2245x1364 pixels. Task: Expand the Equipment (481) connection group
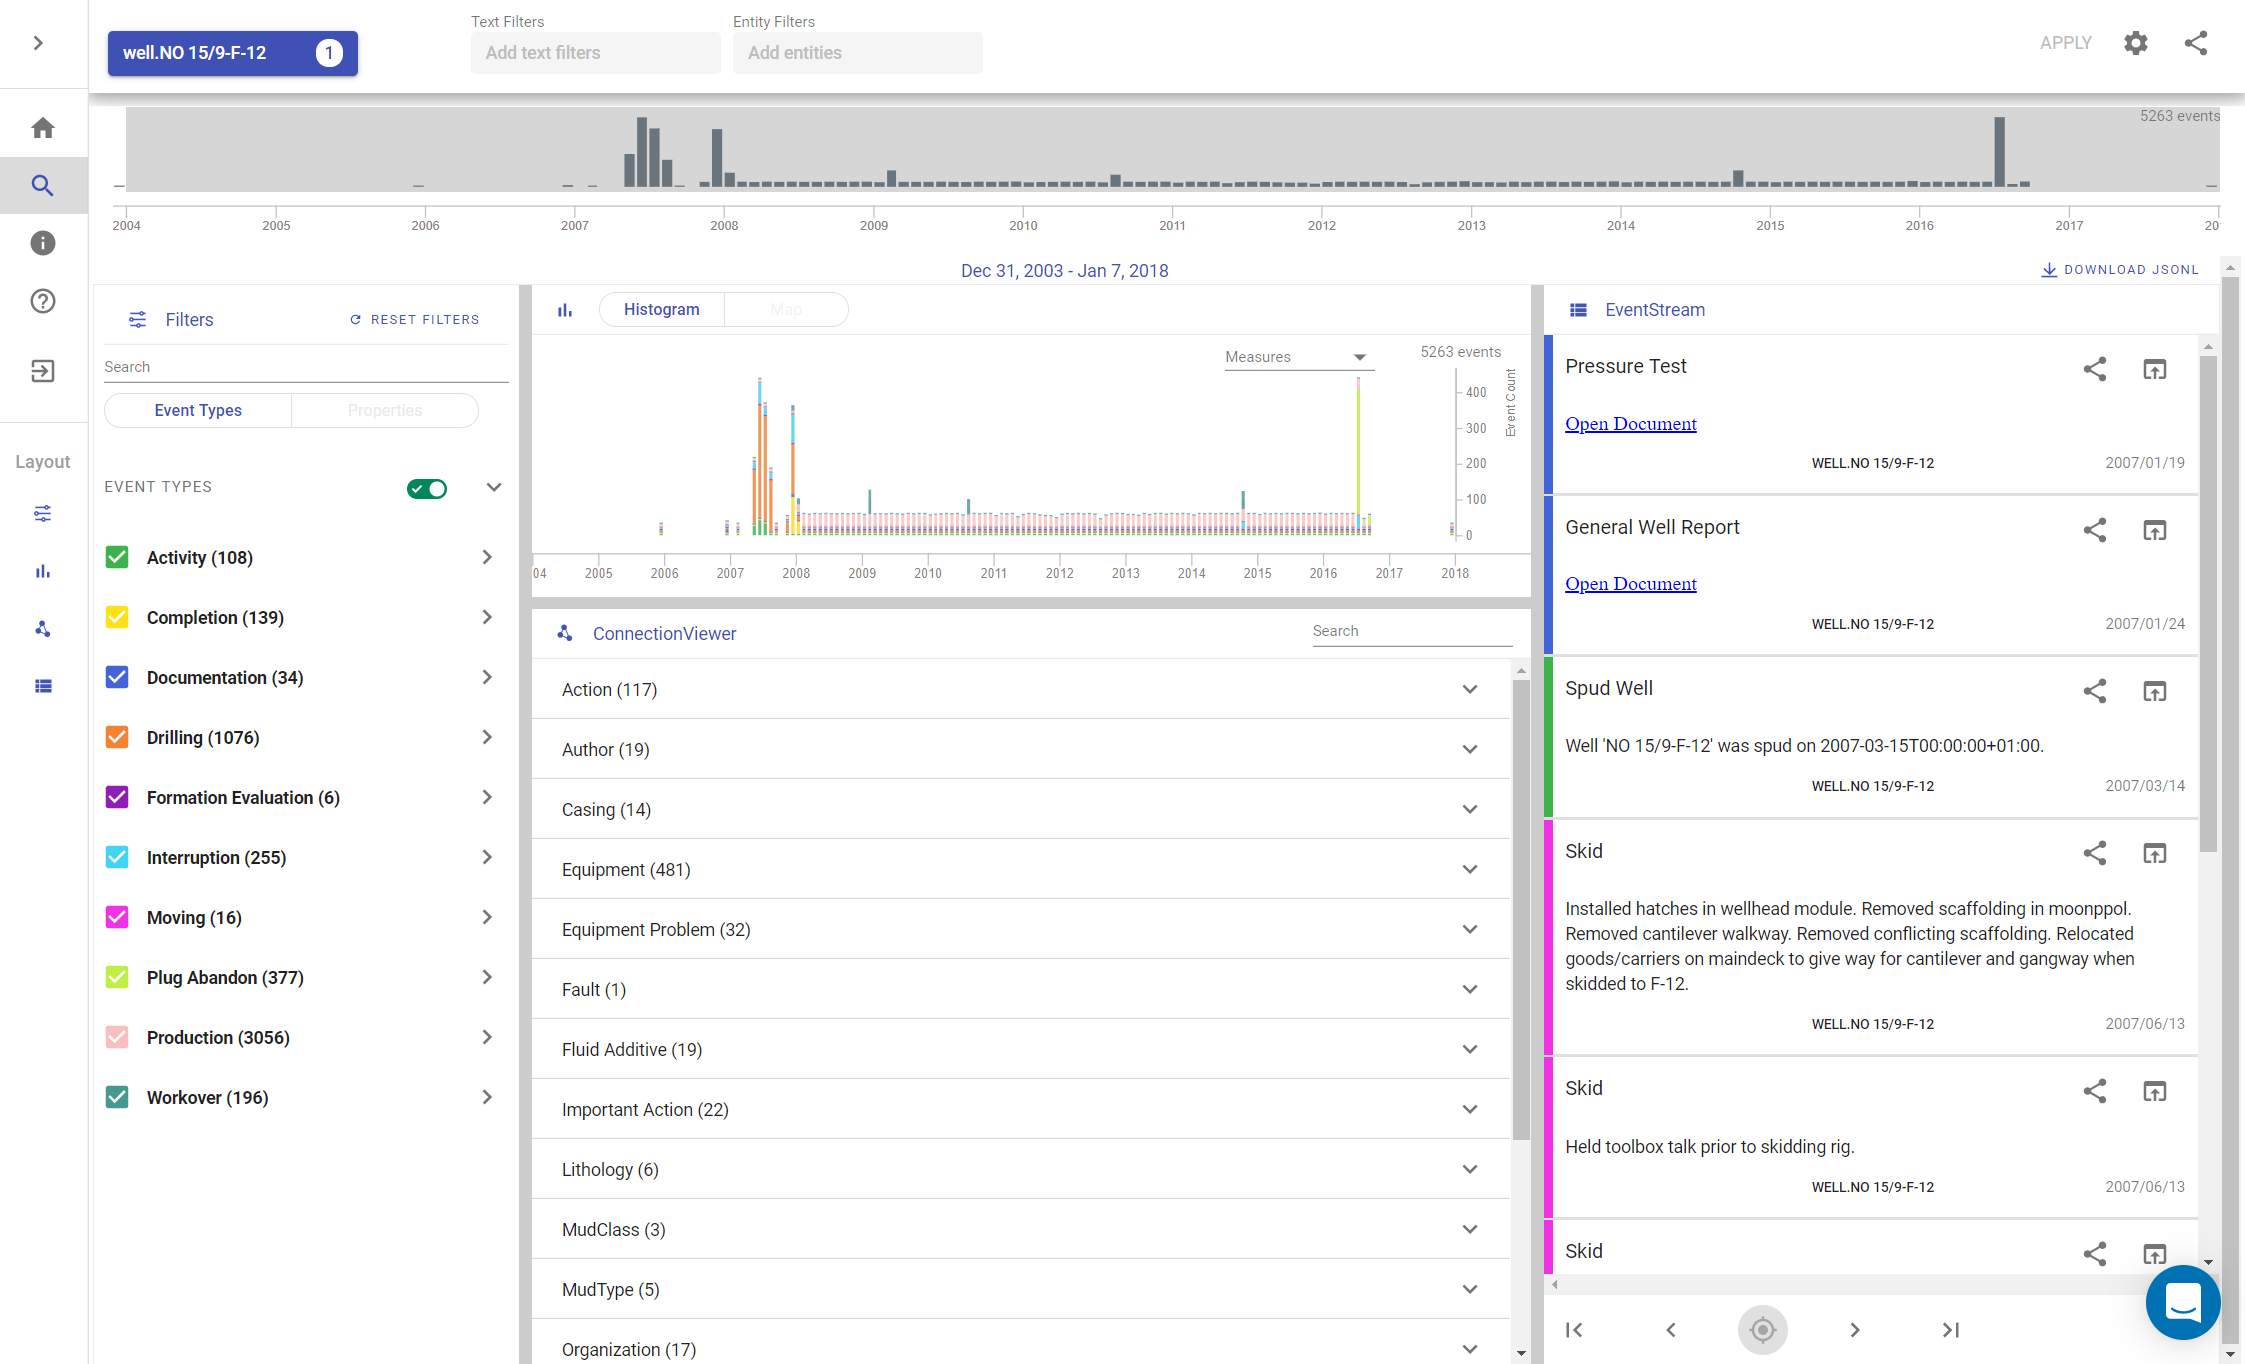tap(1020, 869)
